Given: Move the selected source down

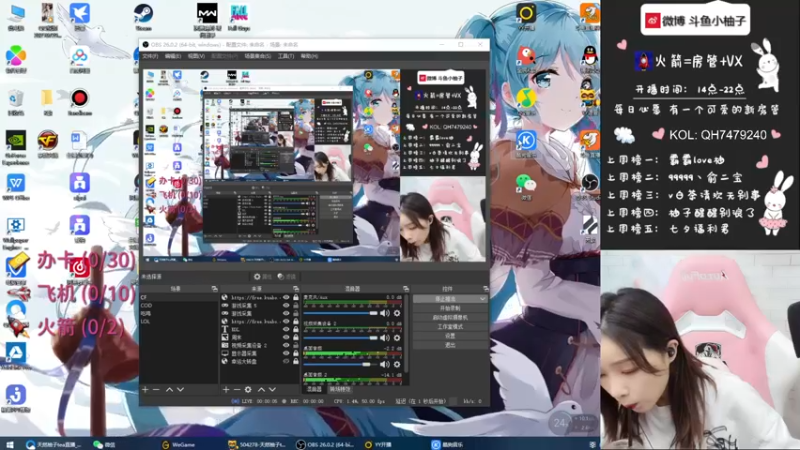Looking at the screenshot, I should click(x=272, y=390).
